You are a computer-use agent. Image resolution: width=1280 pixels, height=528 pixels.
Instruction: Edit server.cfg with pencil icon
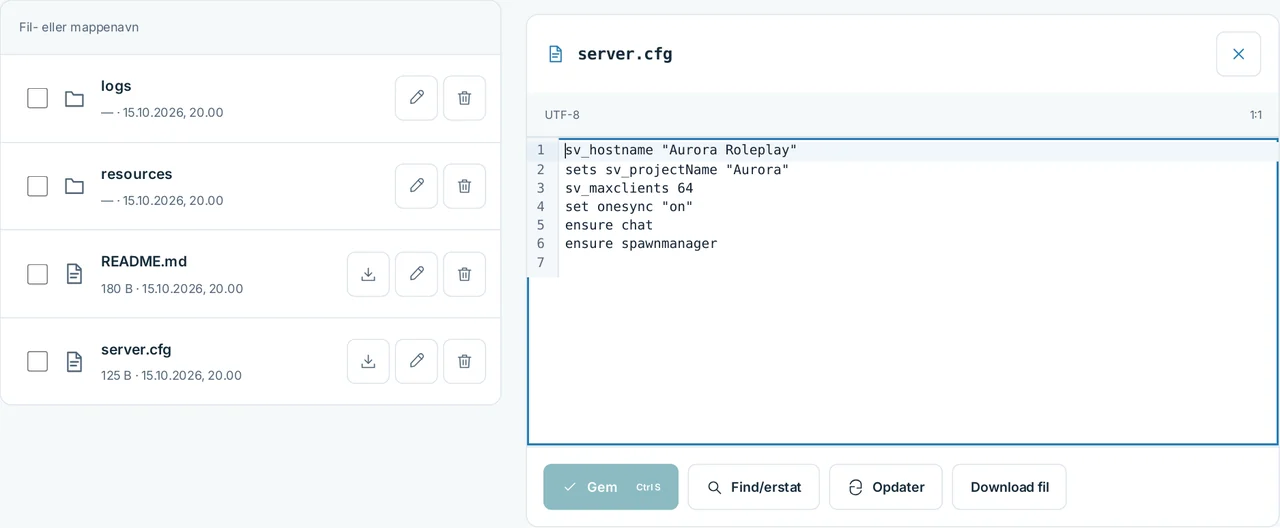416,361
